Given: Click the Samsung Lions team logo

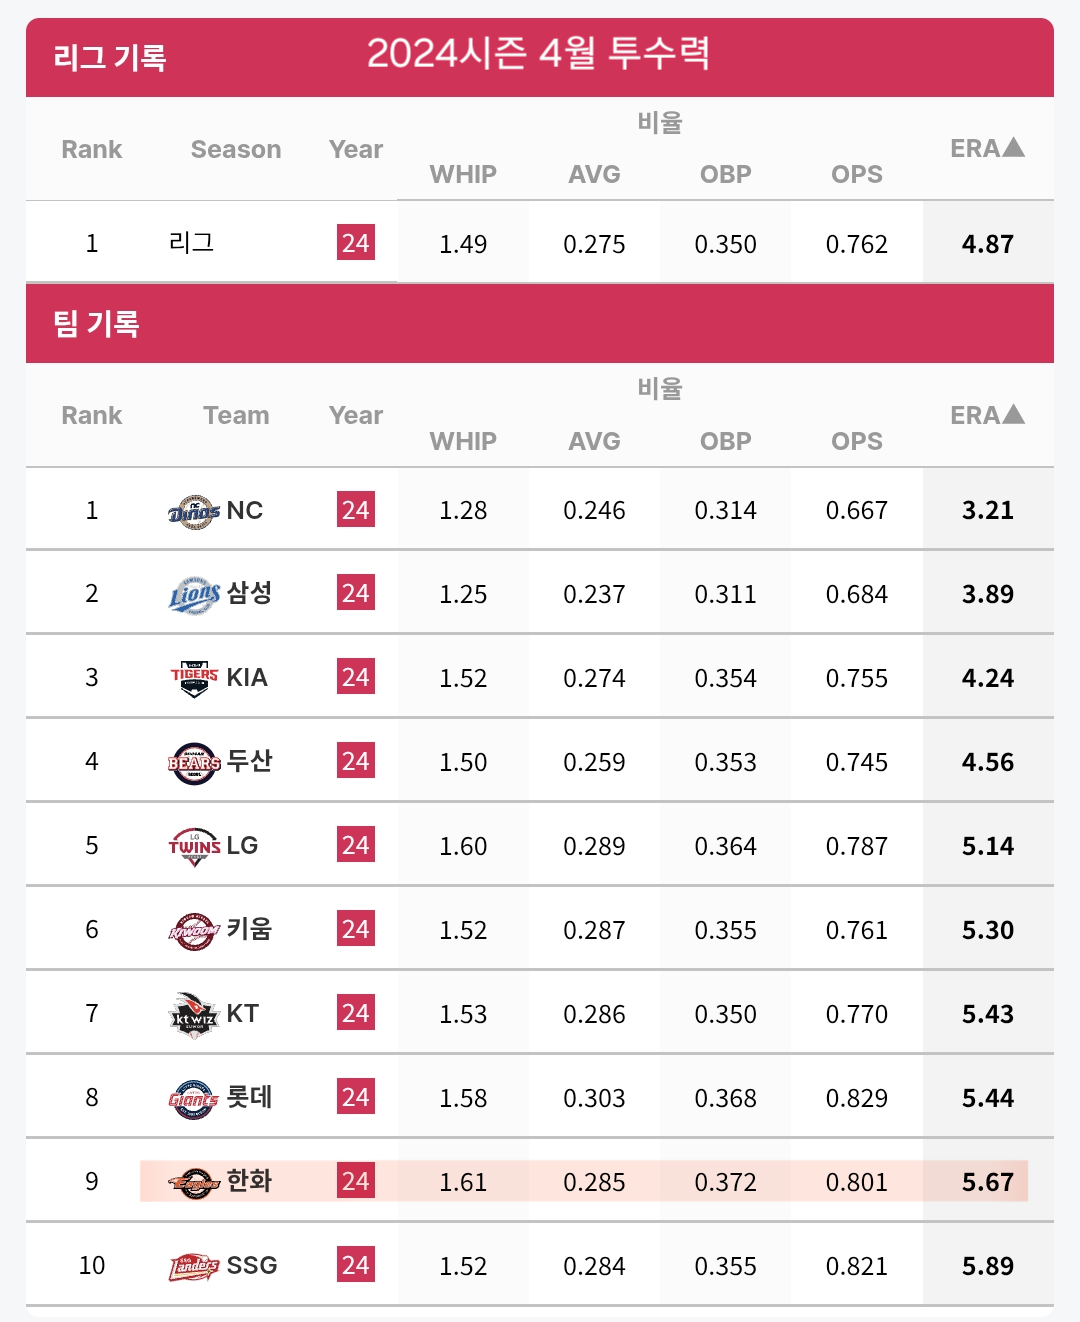Looking at the screenshot, I should pyautogui.click(x=194, y=595).
